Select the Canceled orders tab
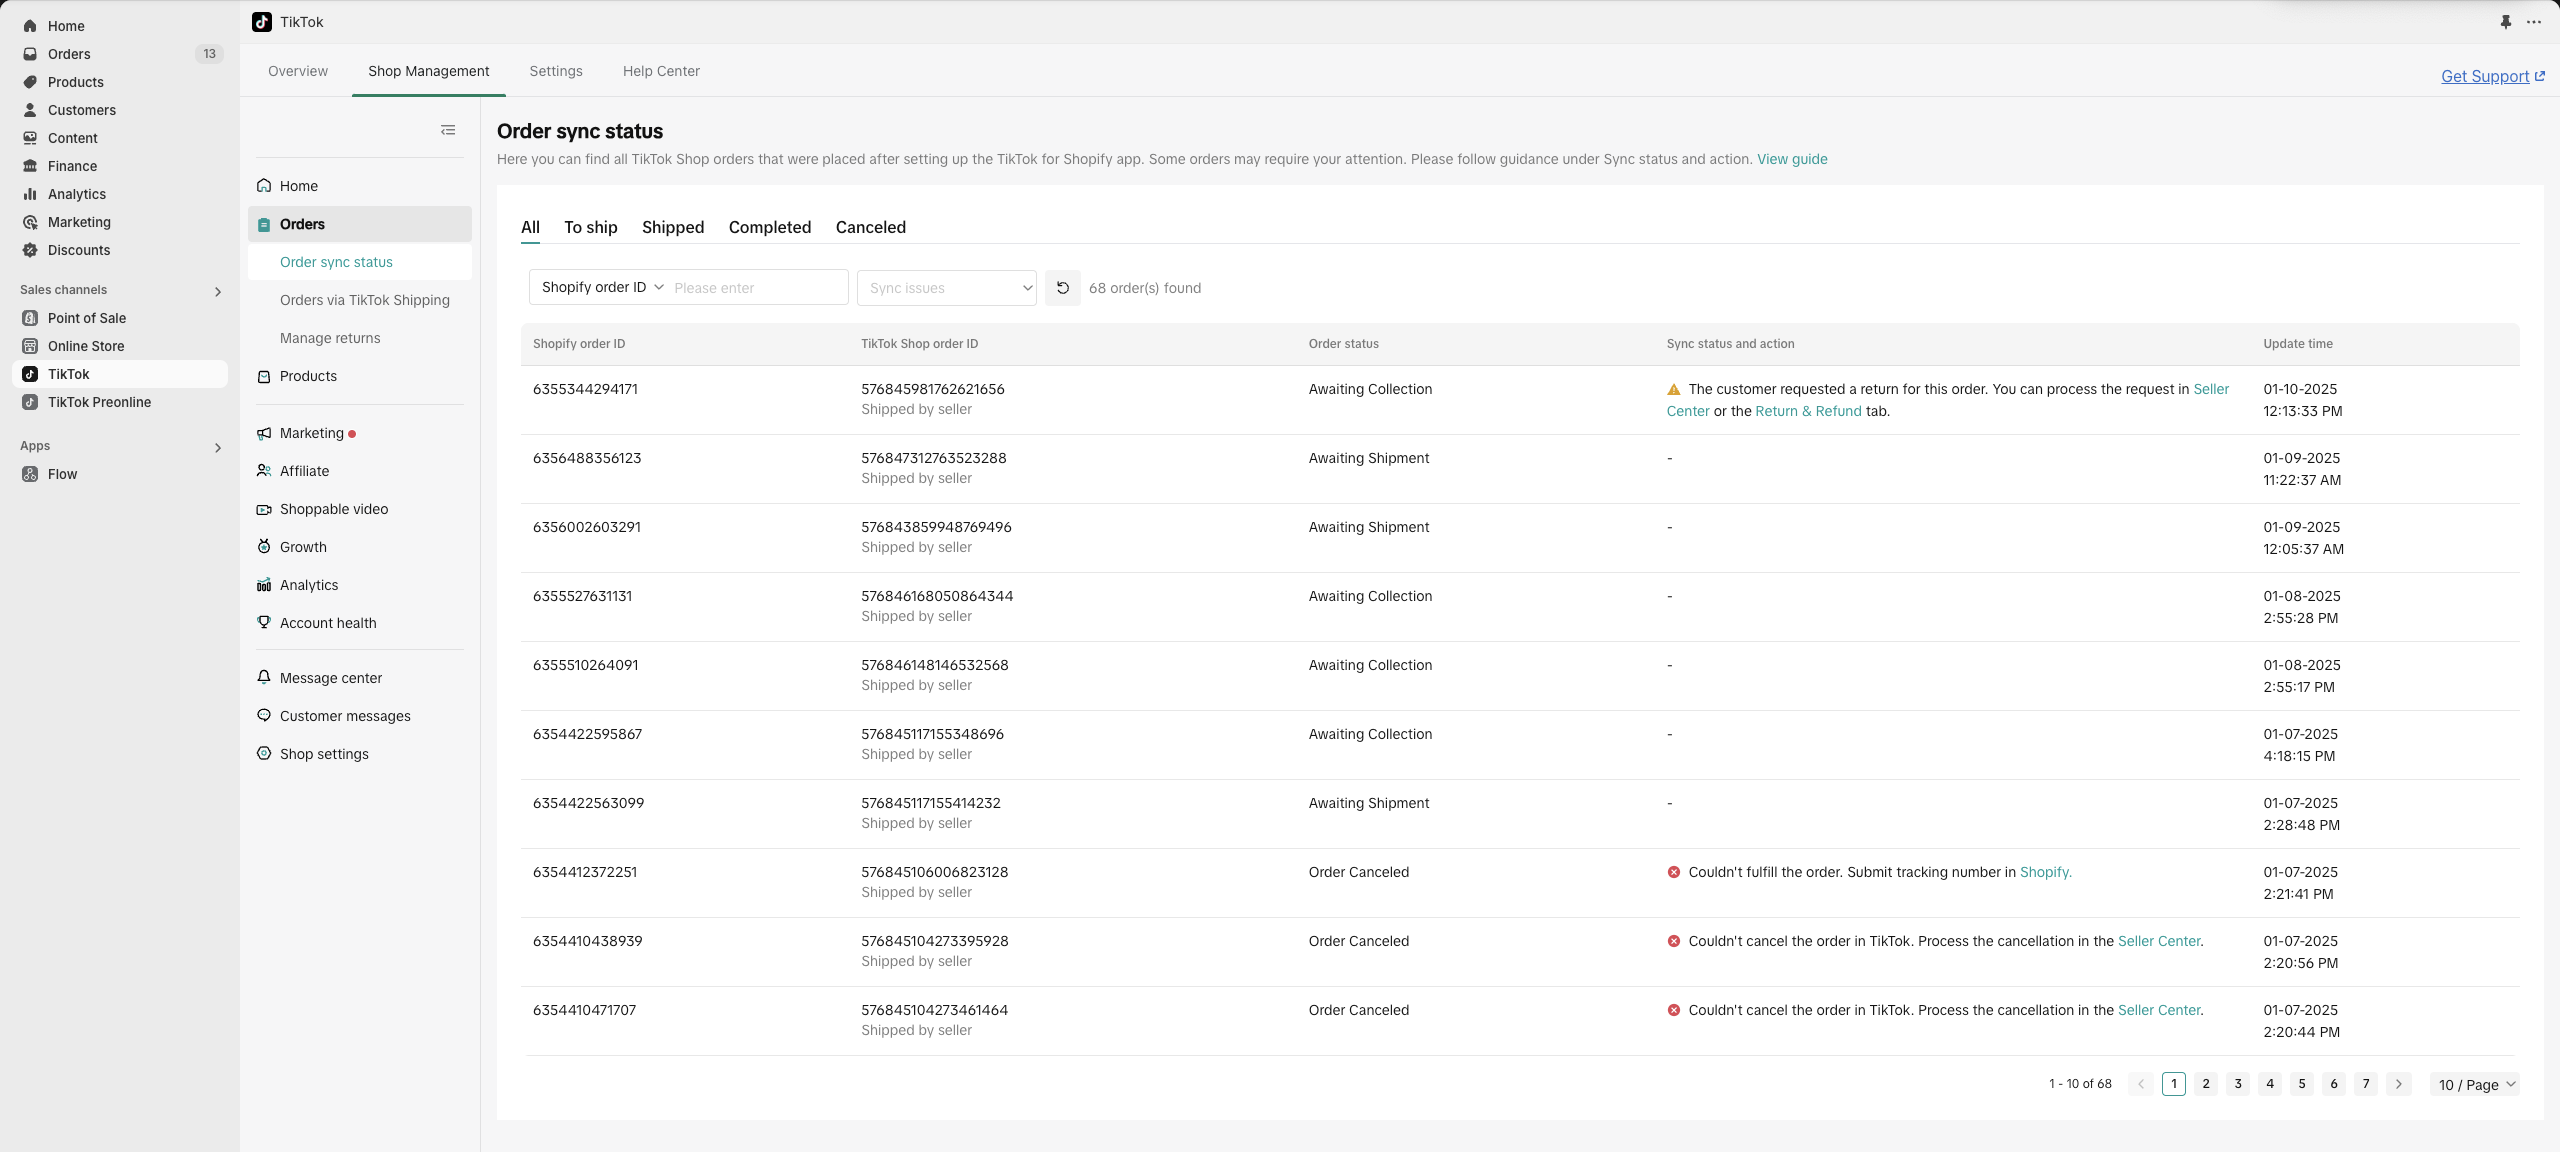This screenshot has height=1152, width=2560. (870, 227)
